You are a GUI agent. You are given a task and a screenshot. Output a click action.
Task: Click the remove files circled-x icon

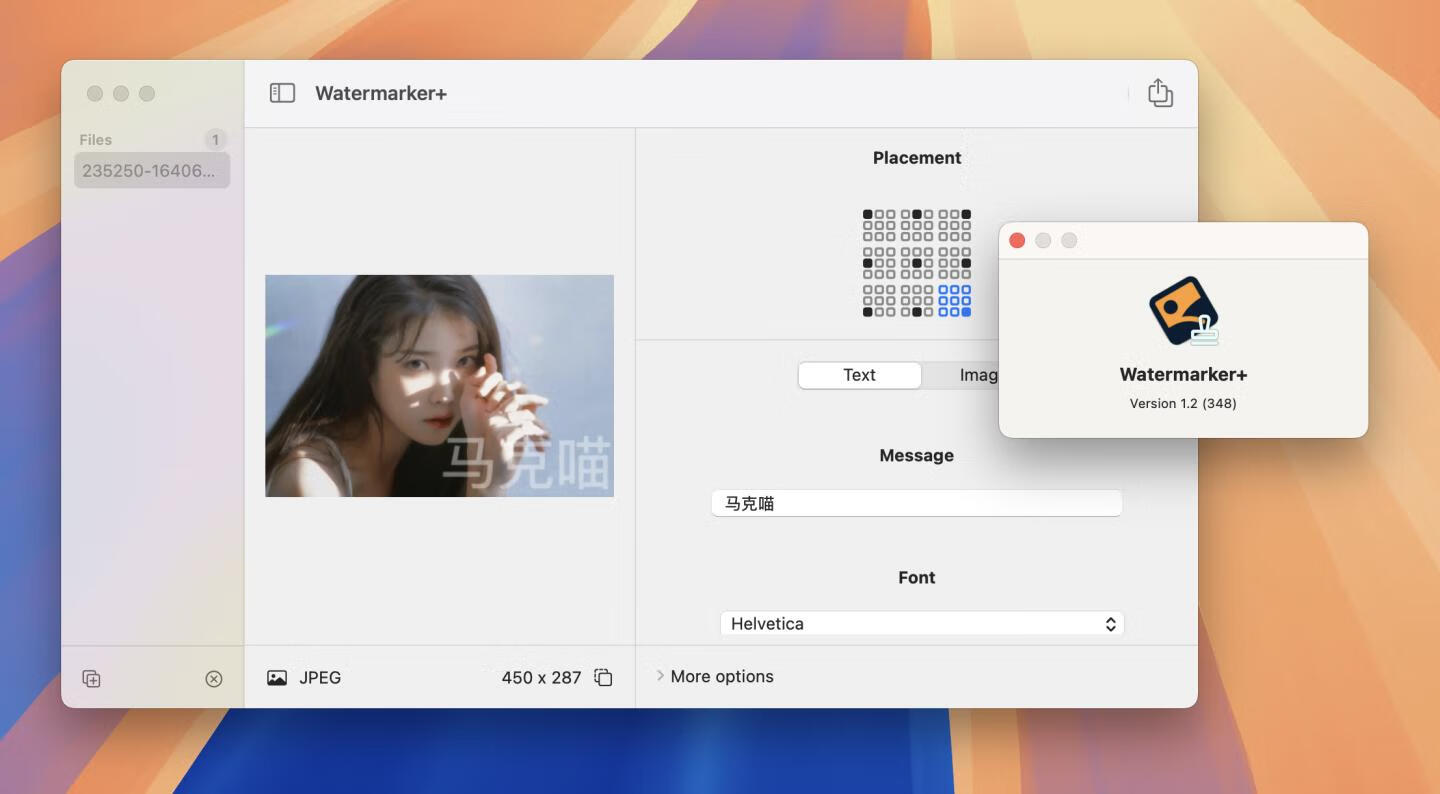(214, 679)
